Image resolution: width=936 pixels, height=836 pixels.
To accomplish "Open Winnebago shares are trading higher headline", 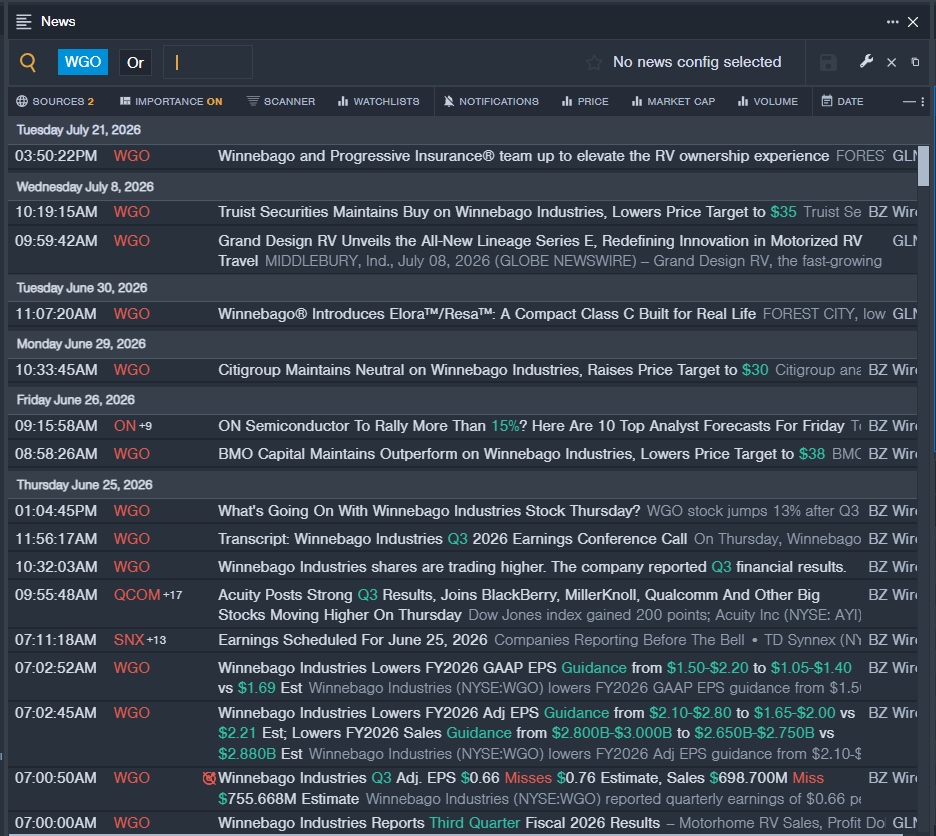I will 531,567.
